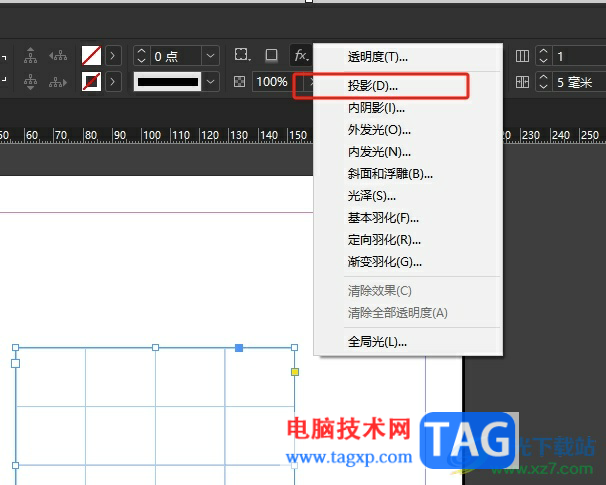
Task: Click the Number of Columns icon
Action: [522, 56]
